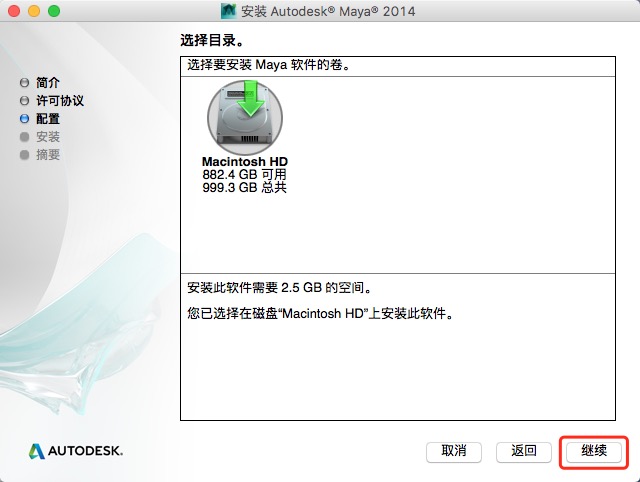Click the 选择要安装 Maya 软件的卷 text

(269, 64)
